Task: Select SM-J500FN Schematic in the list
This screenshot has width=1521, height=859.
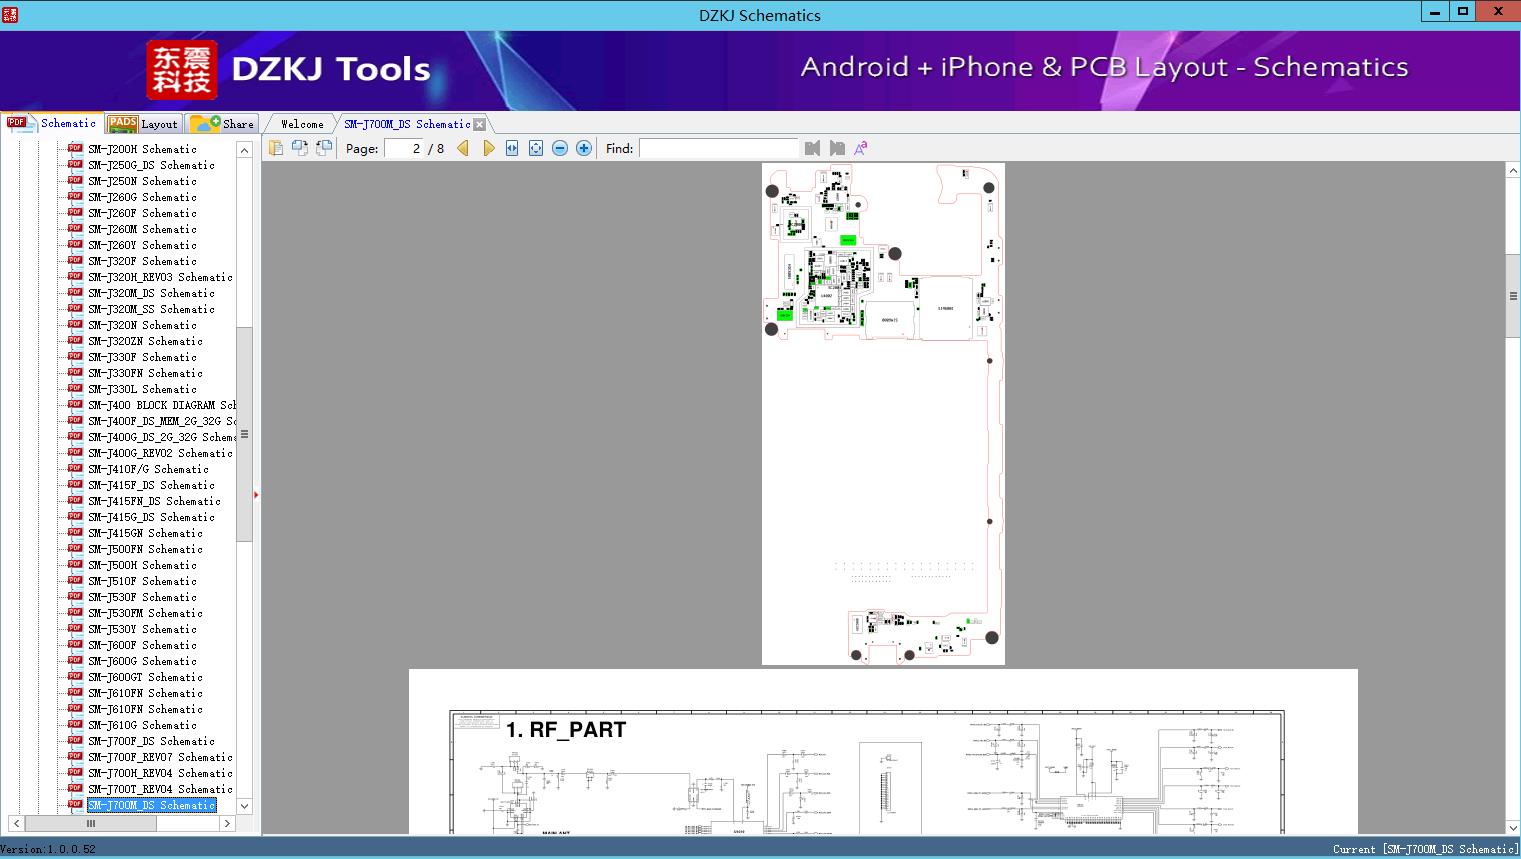Action: (x=146, y=549)
